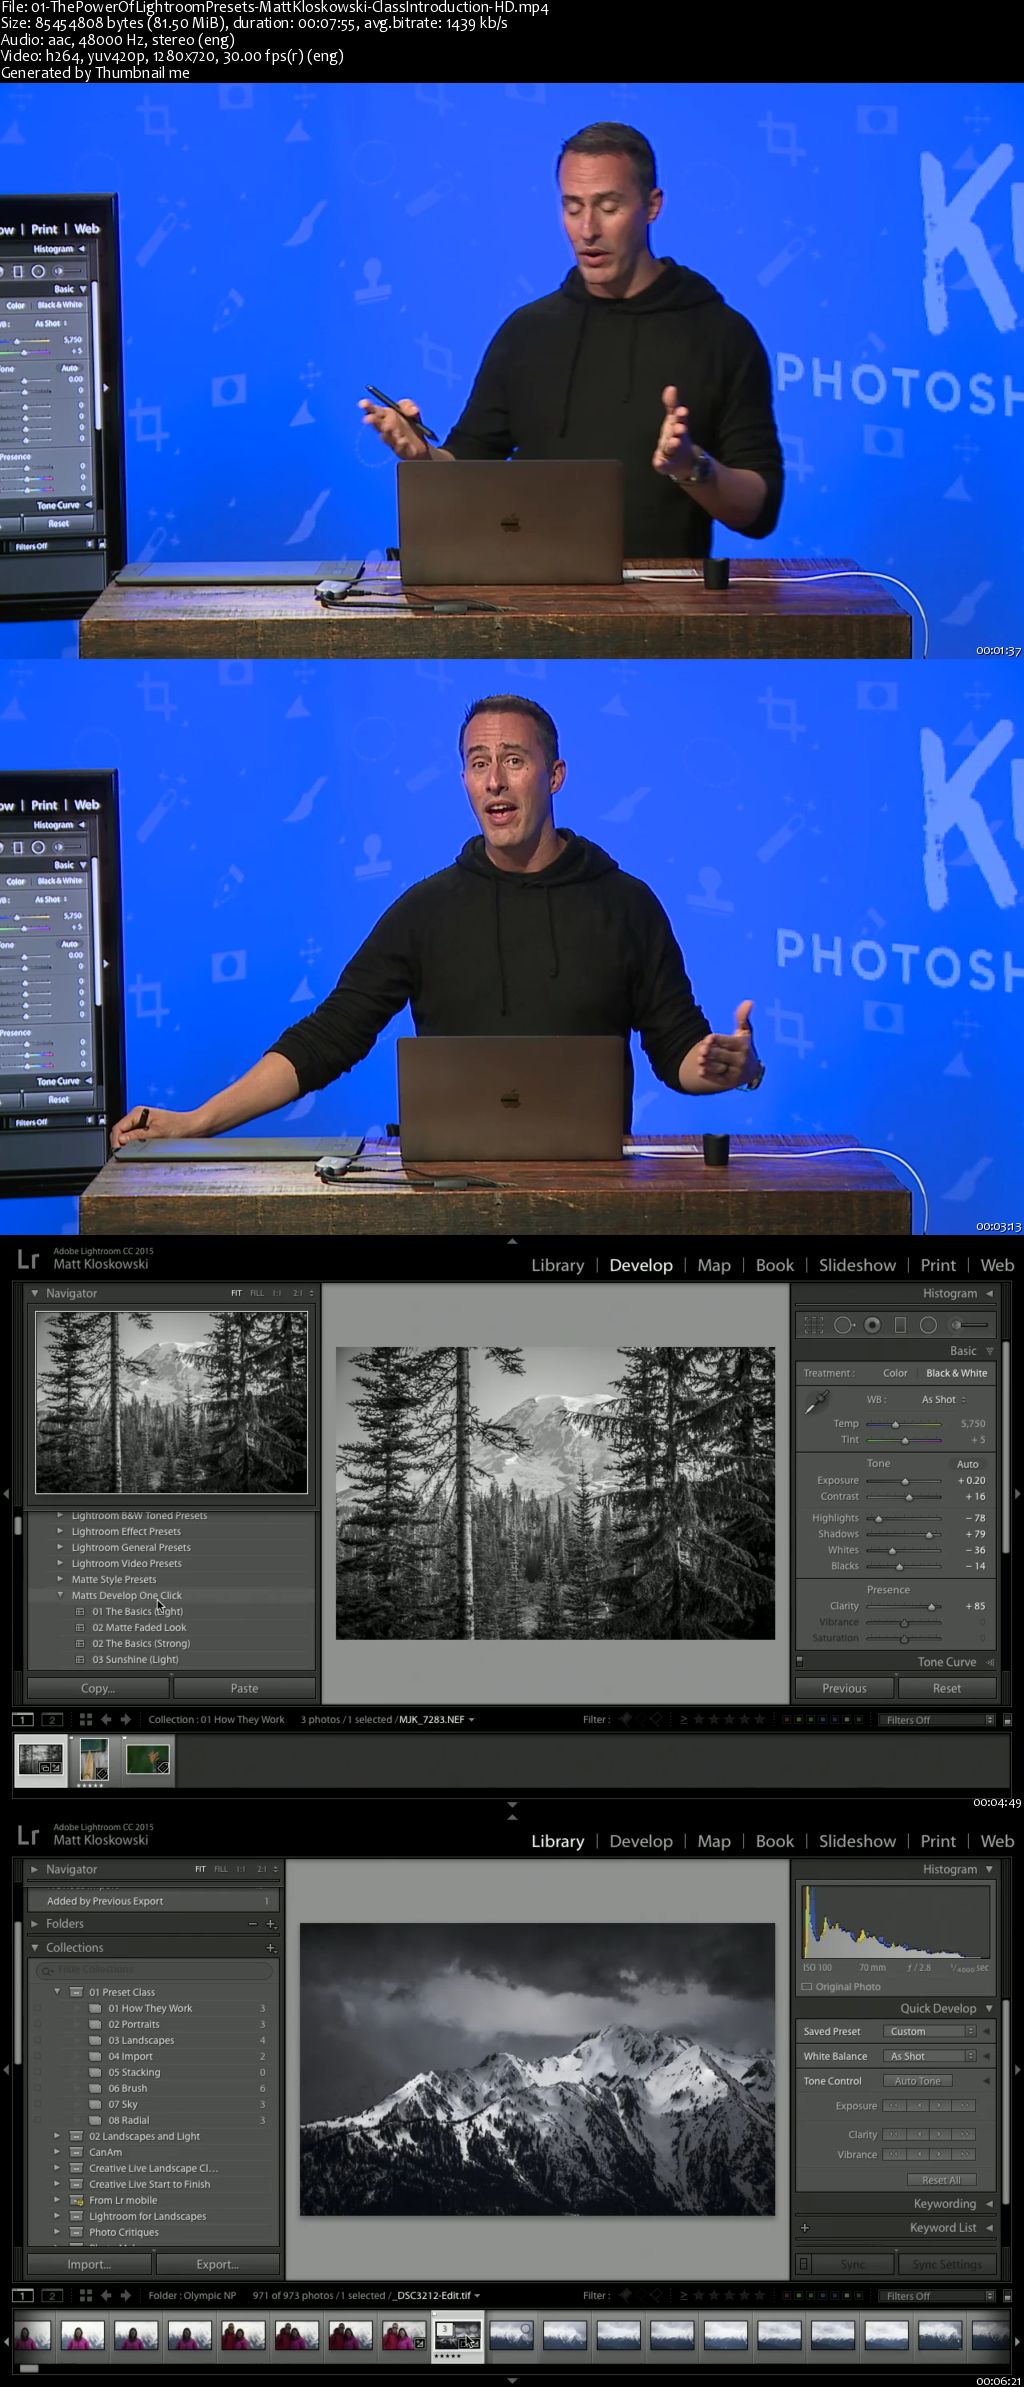Image resolution: width=1024 pixels, height=2387 pixels.
Task: Collapse "Matts Develop One Click" preset folder
Action: pyautogui.click(x=60, y=1595)
